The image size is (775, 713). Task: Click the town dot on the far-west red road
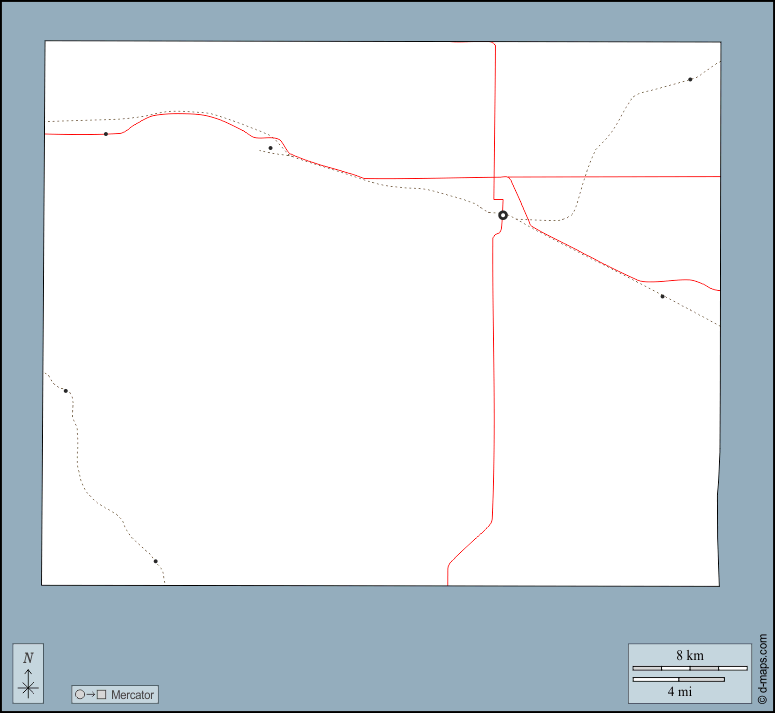tap(106, 133)
